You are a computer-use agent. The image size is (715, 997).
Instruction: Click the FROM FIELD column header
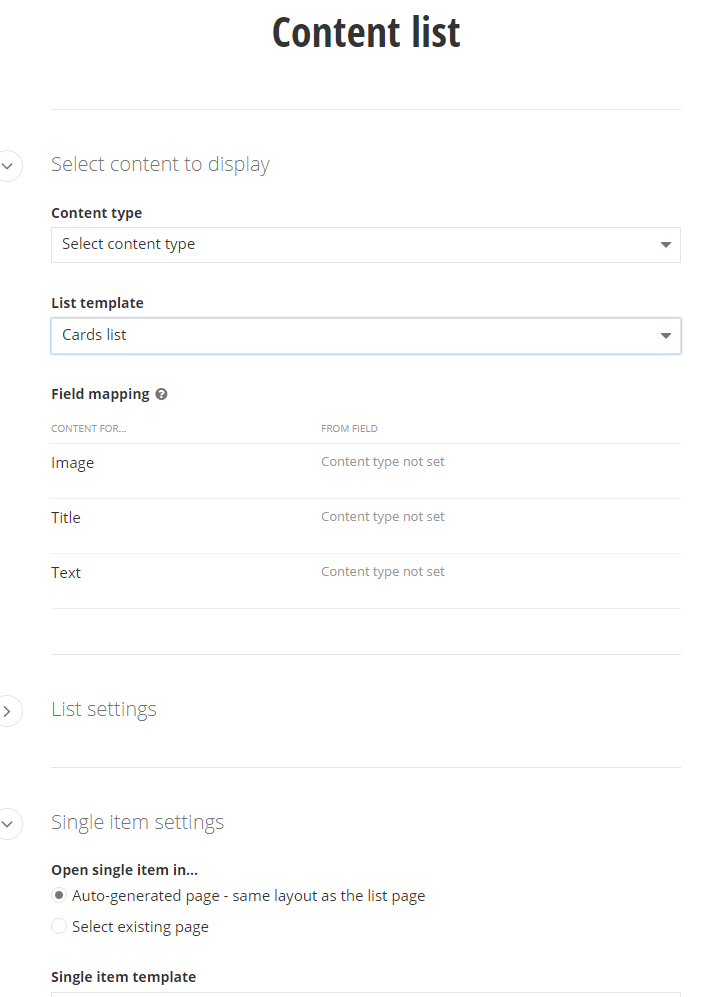tap(349, 429)
